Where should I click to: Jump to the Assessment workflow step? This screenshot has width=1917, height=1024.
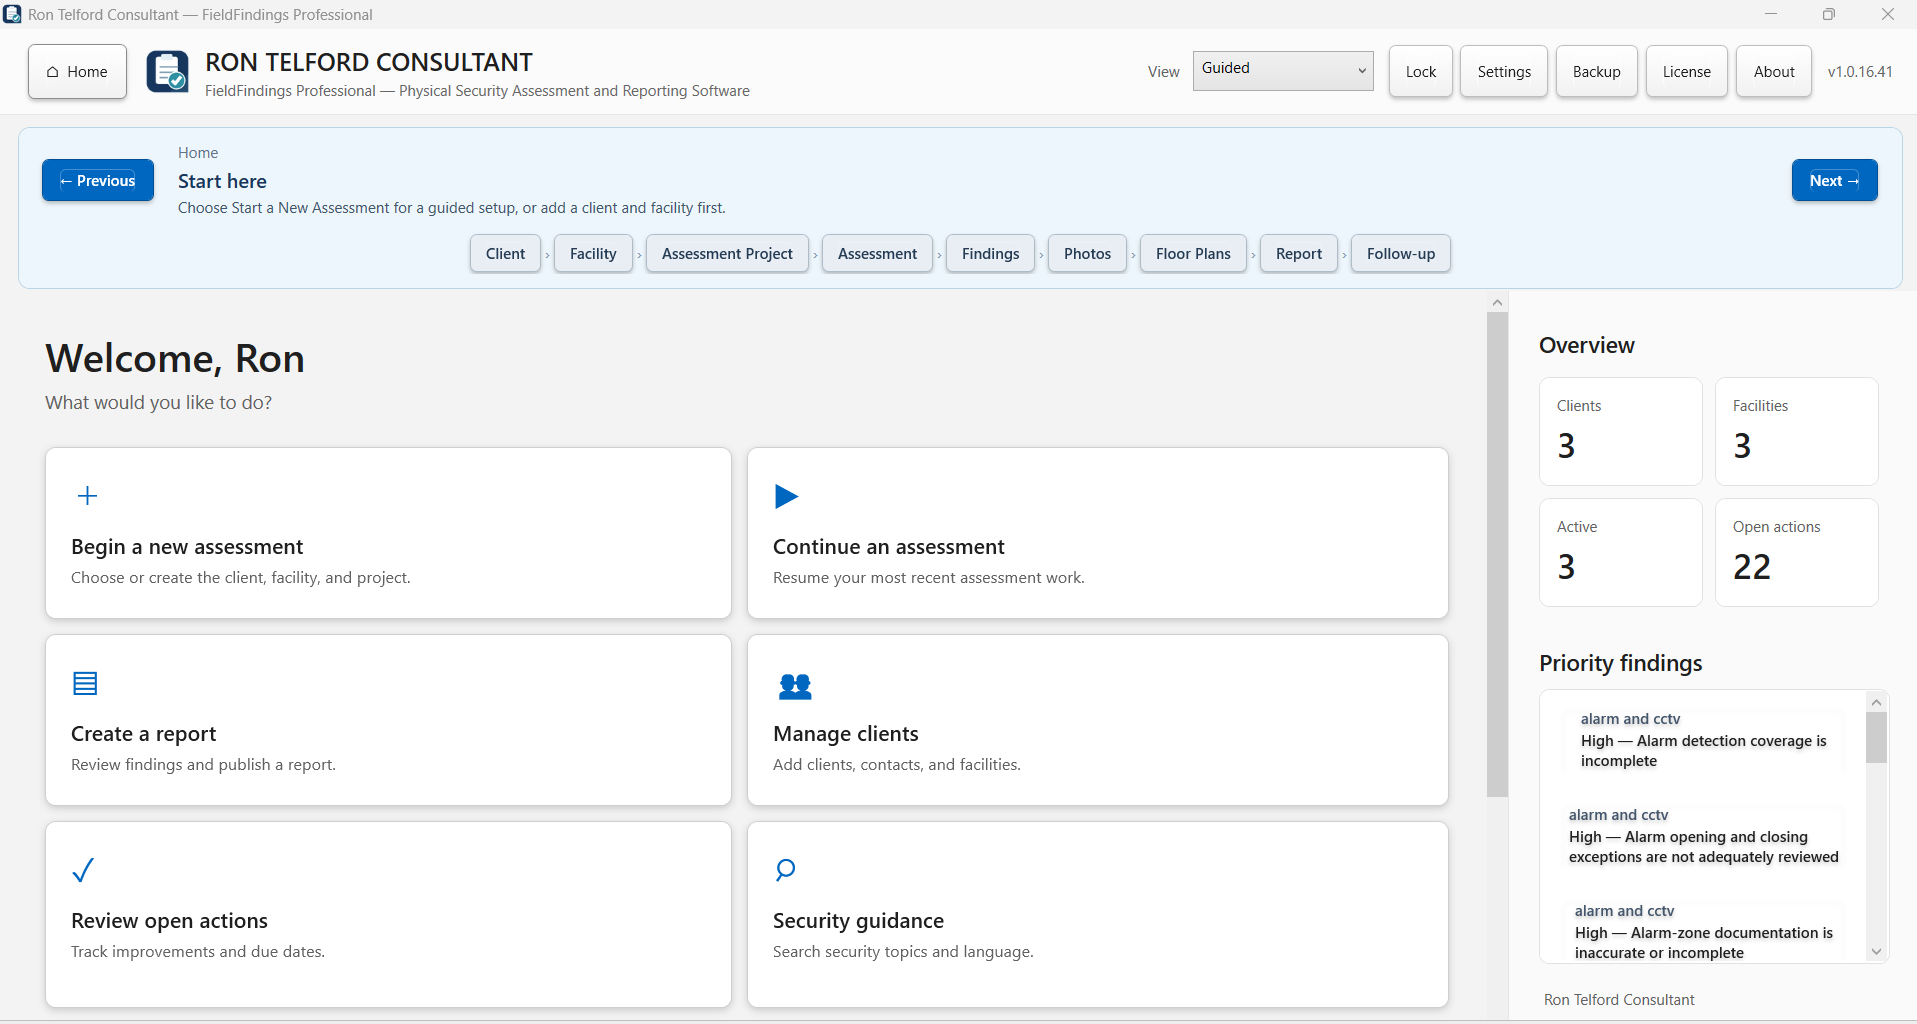(x=877, y=254)
